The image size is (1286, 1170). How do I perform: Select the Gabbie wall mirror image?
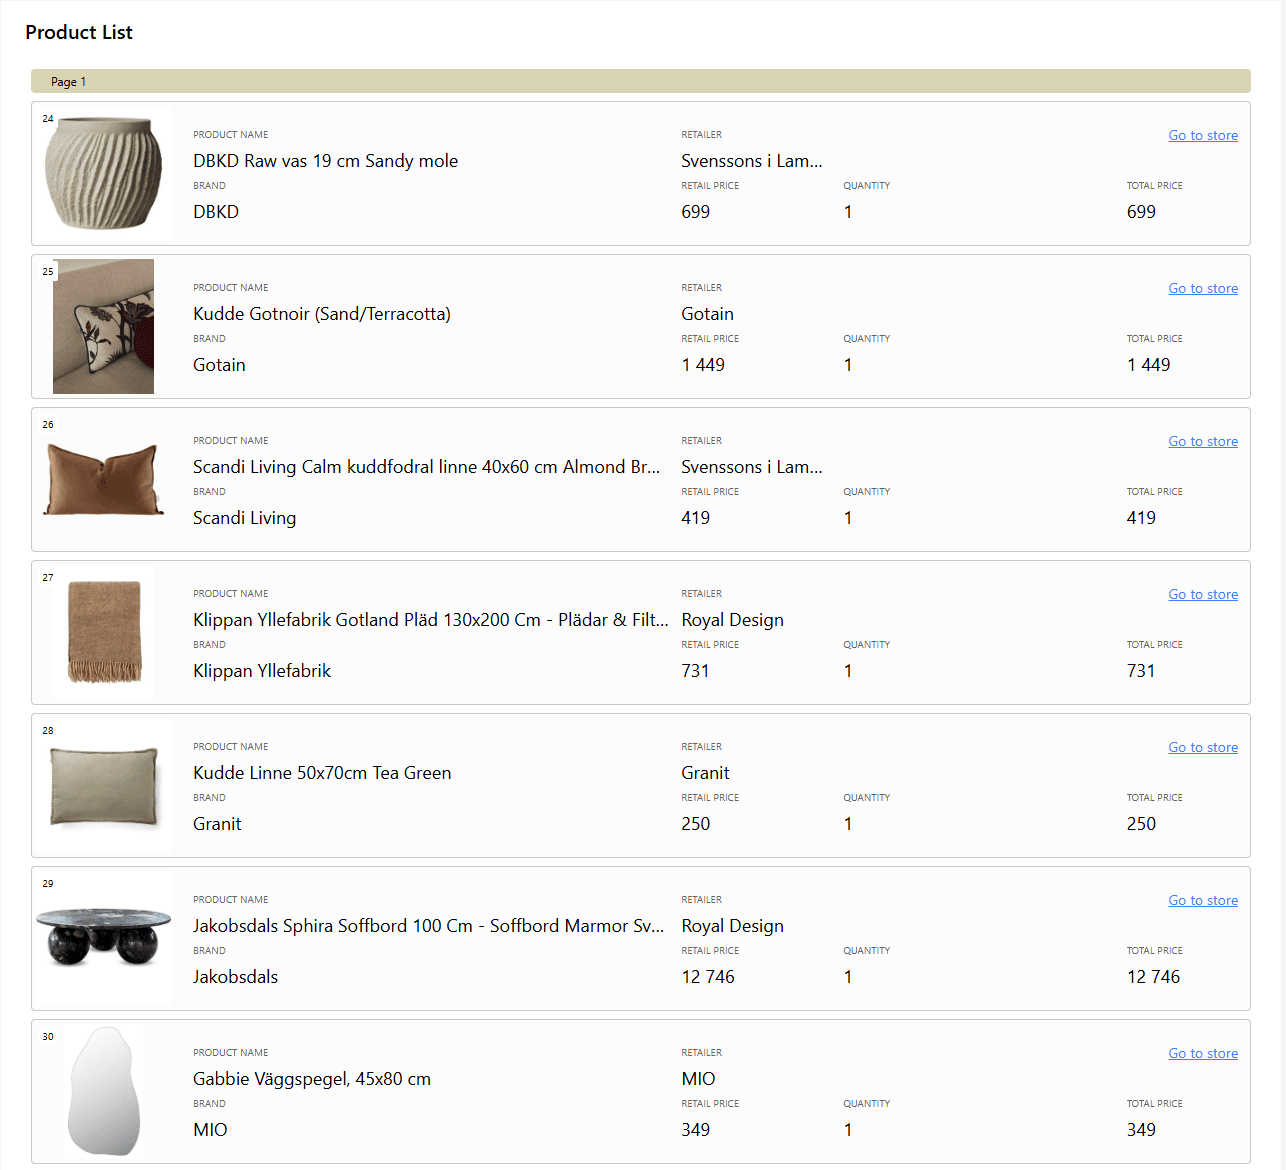(103, 1091)
